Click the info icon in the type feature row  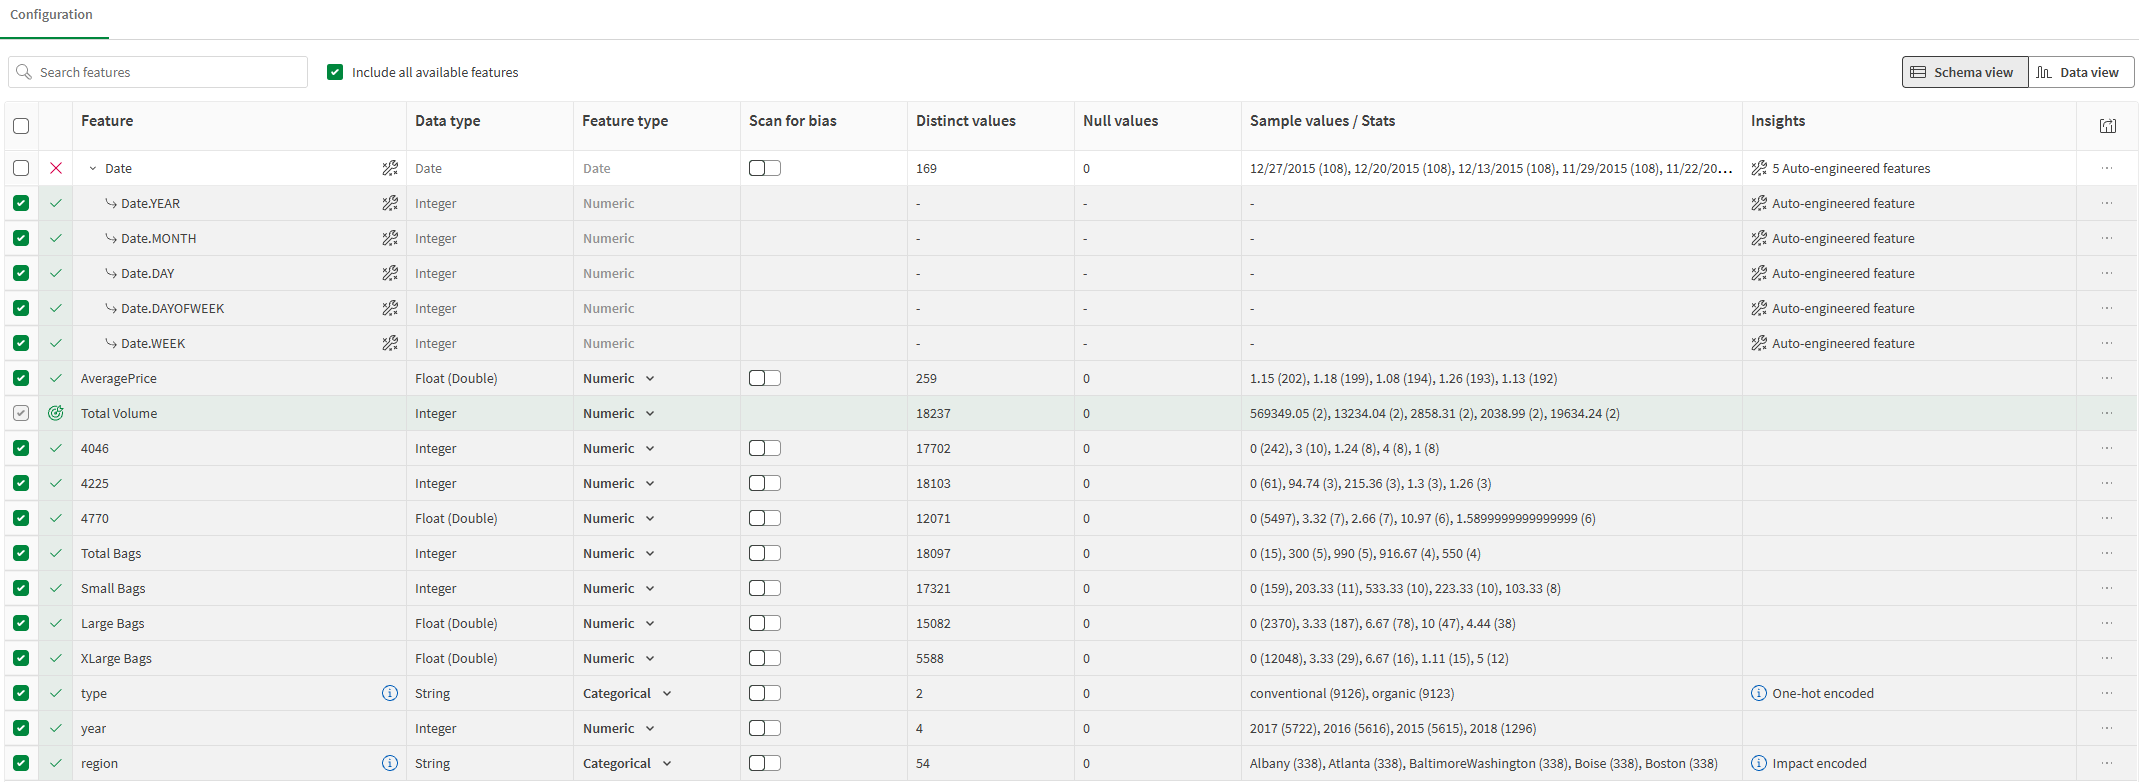tap(390, 693)
